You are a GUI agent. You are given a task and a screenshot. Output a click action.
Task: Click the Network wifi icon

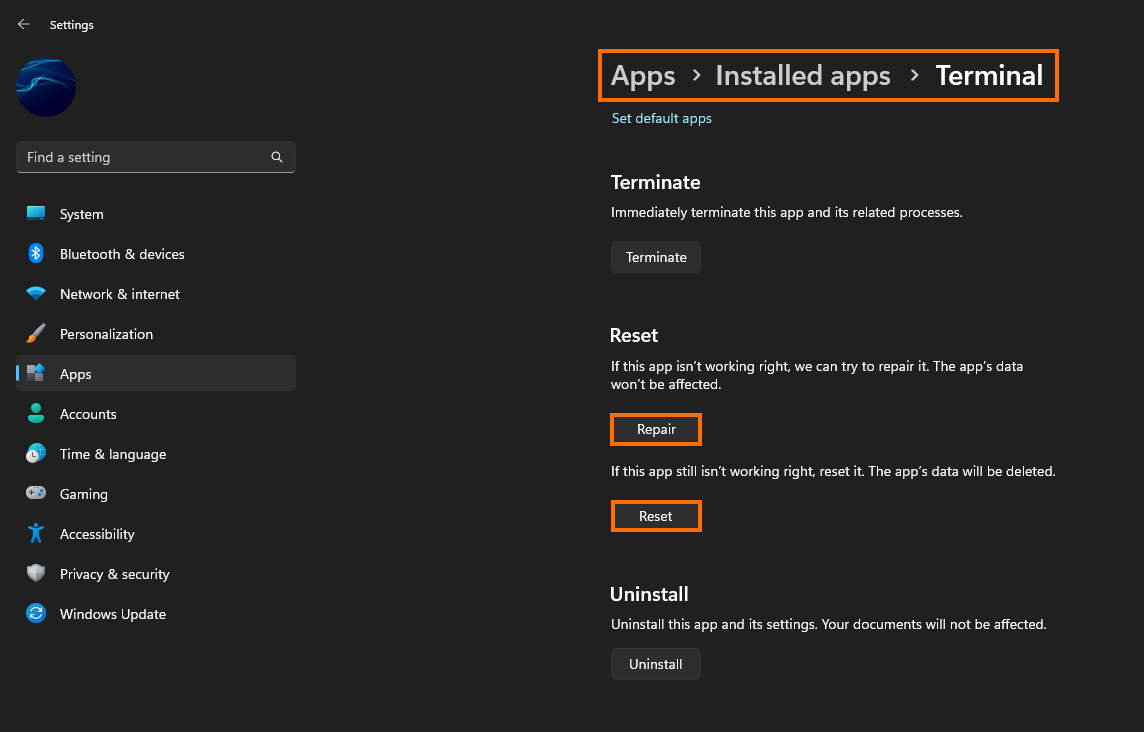click(36, 293)
